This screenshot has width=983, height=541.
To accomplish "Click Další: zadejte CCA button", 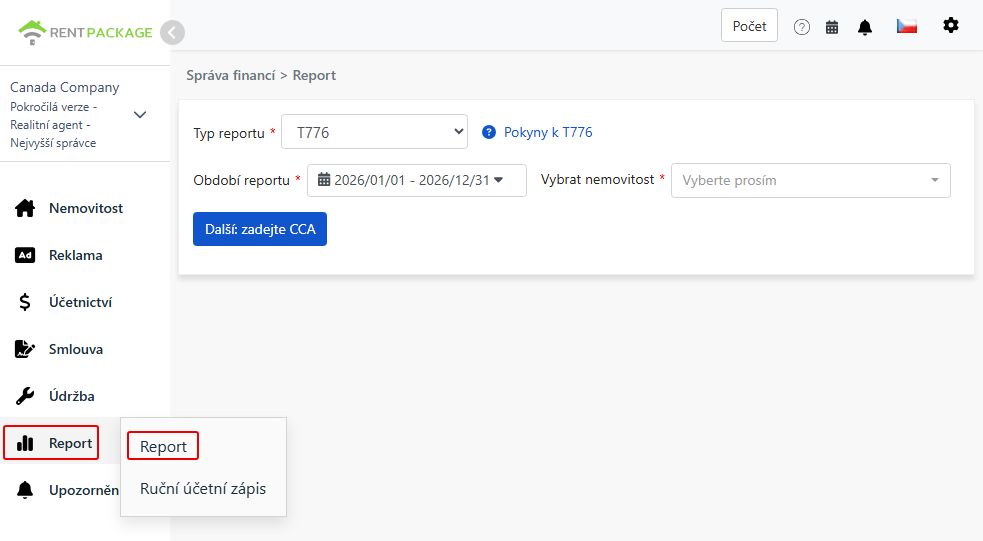I will (x=260, y=229).
